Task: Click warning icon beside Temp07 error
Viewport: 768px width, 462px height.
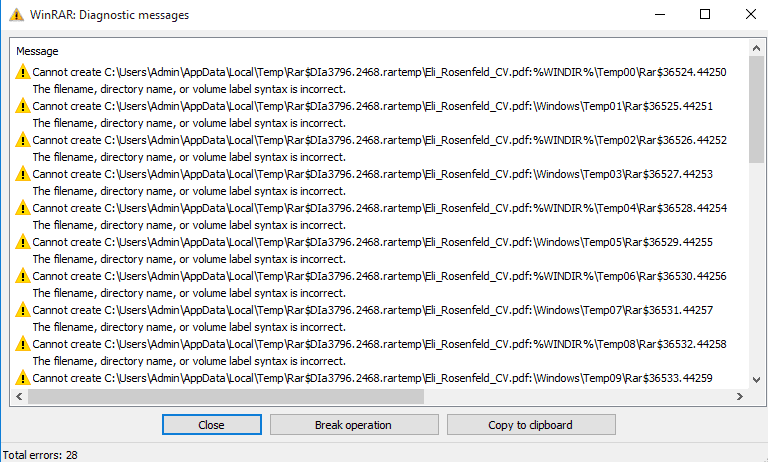Action: 23,310
